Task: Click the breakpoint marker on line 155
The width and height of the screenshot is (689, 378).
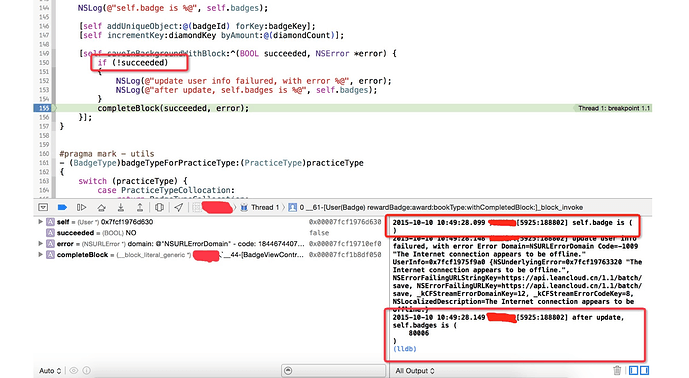Action: pos(44,108)
